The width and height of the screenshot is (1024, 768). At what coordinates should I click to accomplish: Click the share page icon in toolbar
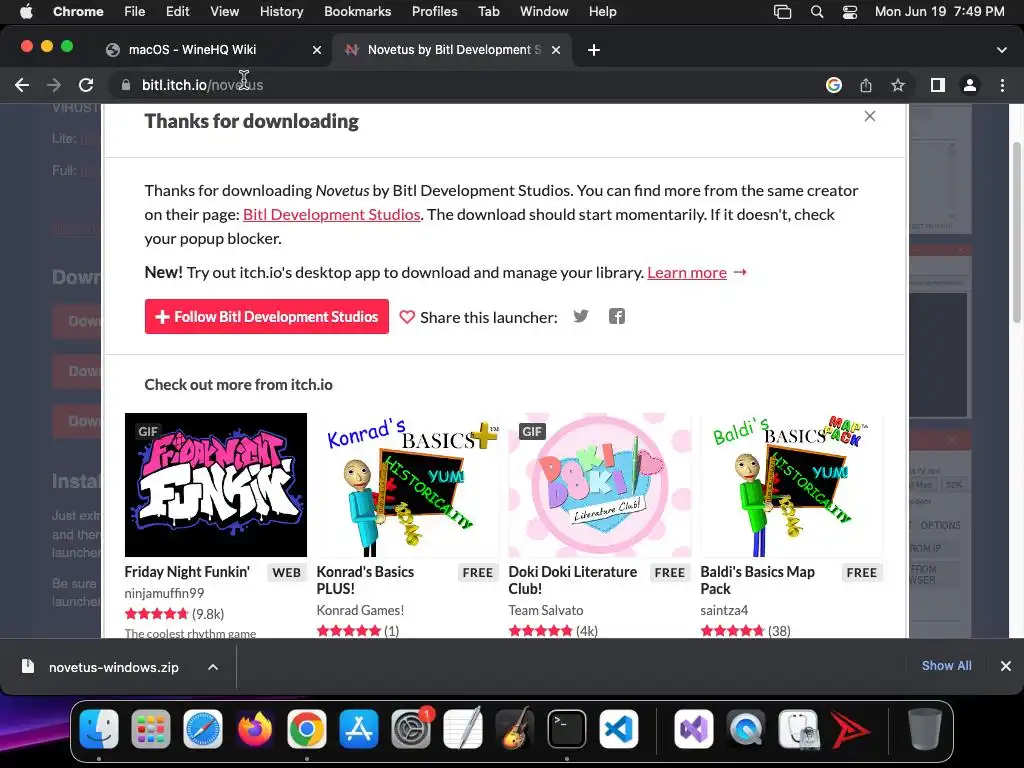(x=866, y=85)
